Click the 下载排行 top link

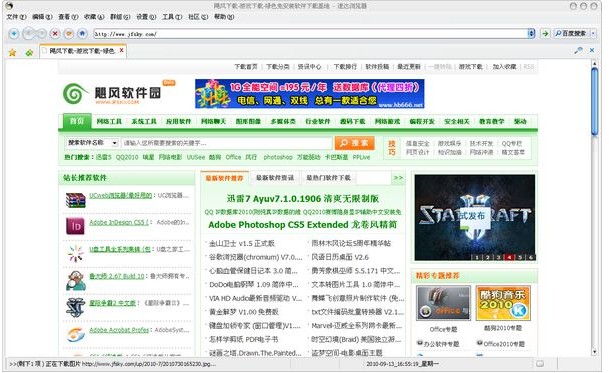[x=345, y=67]
